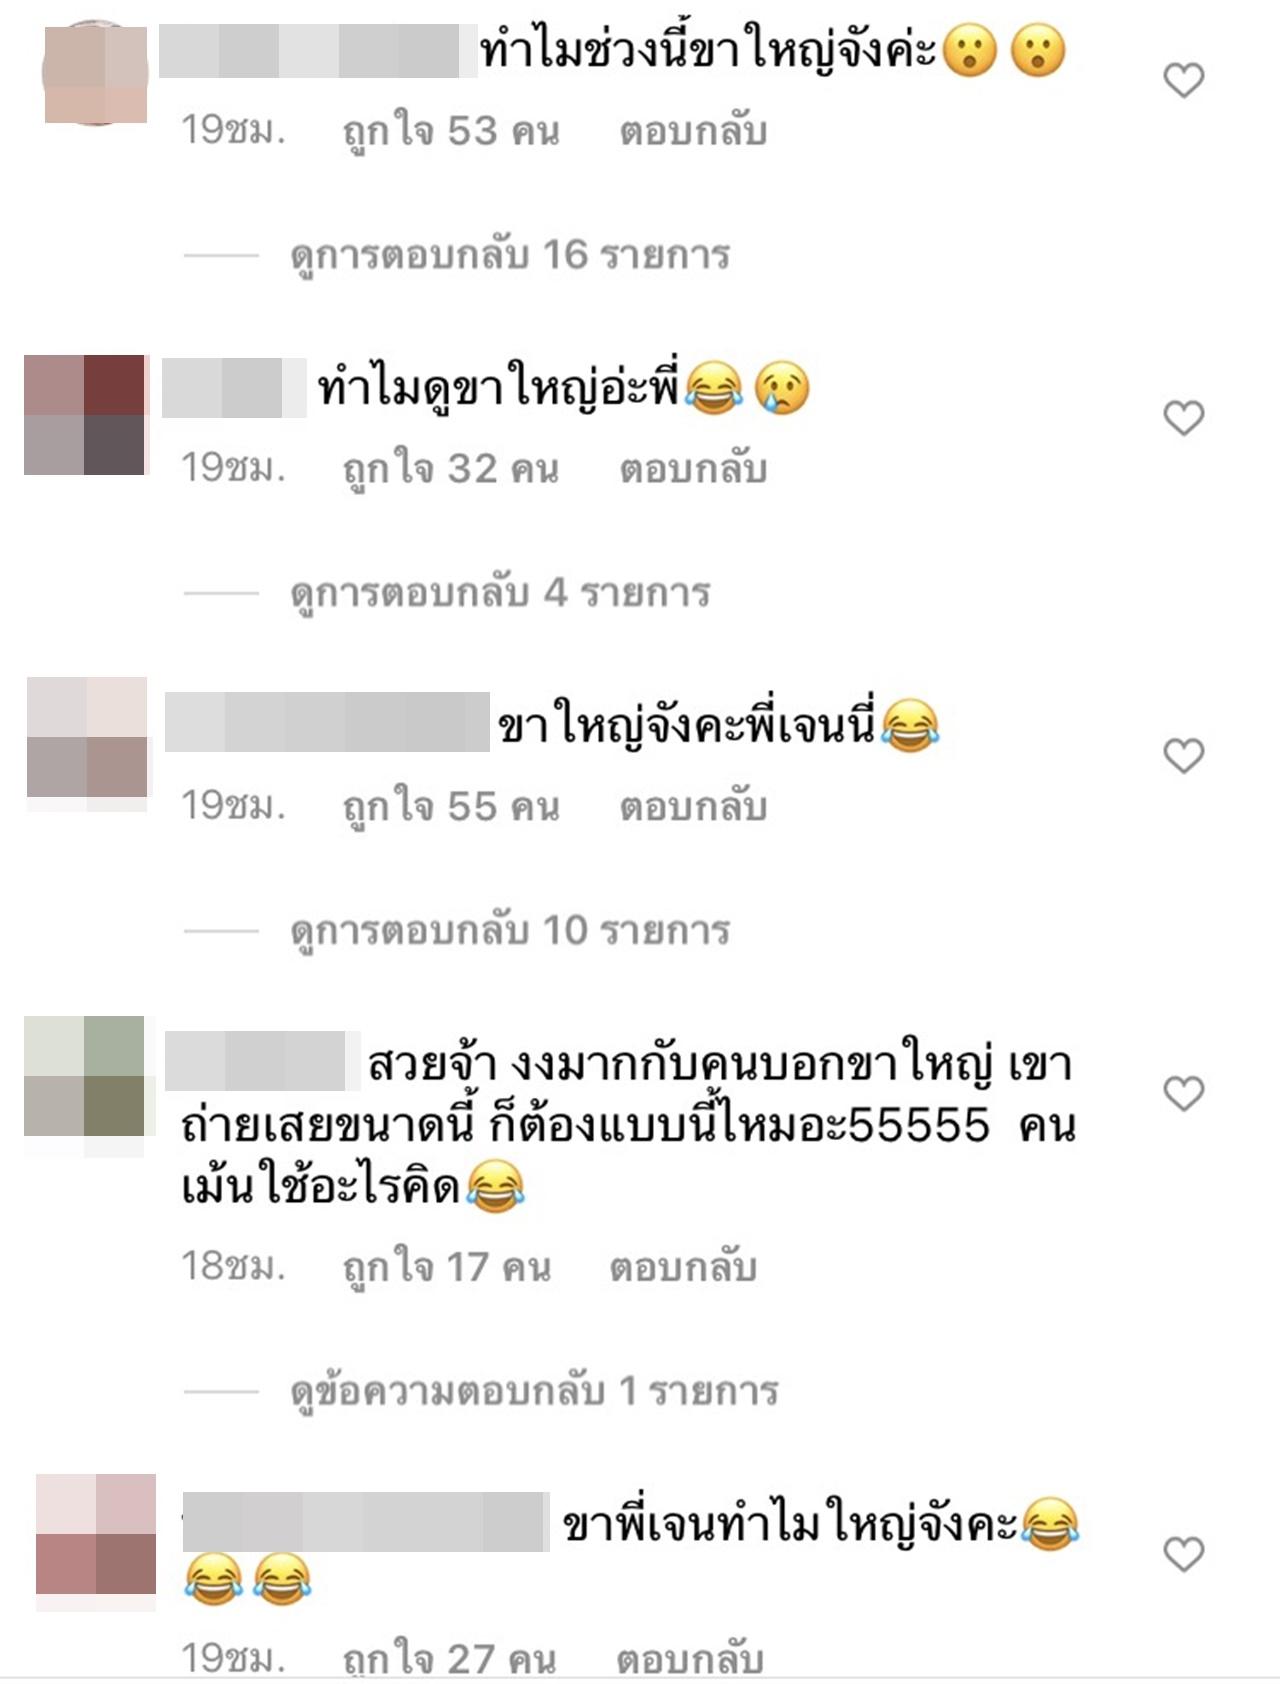Like the comment with 55 likes
The image size is (1280, 1684).
click(1184, 756)
